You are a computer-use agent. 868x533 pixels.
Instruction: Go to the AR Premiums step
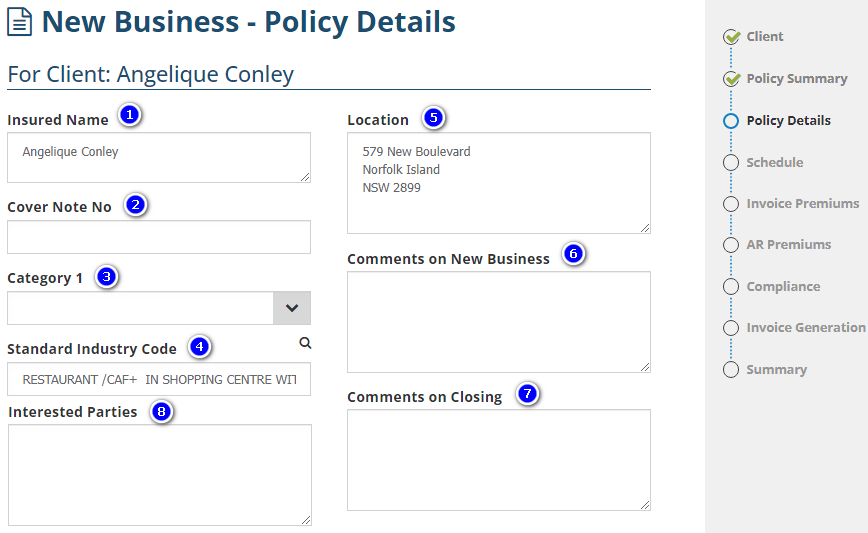[x=788, y=245]
